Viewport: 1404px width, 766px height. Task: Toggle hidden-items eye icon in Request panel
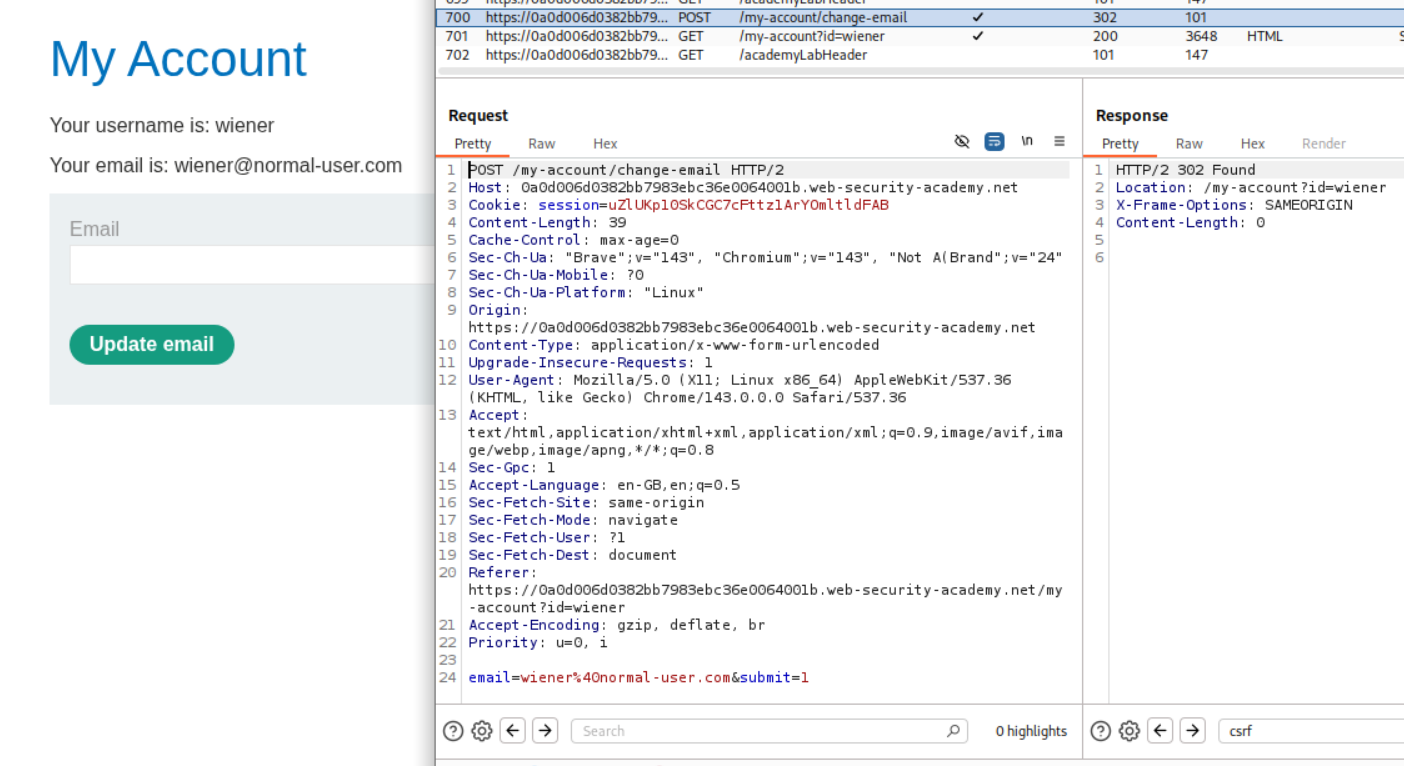coord(962,142)
